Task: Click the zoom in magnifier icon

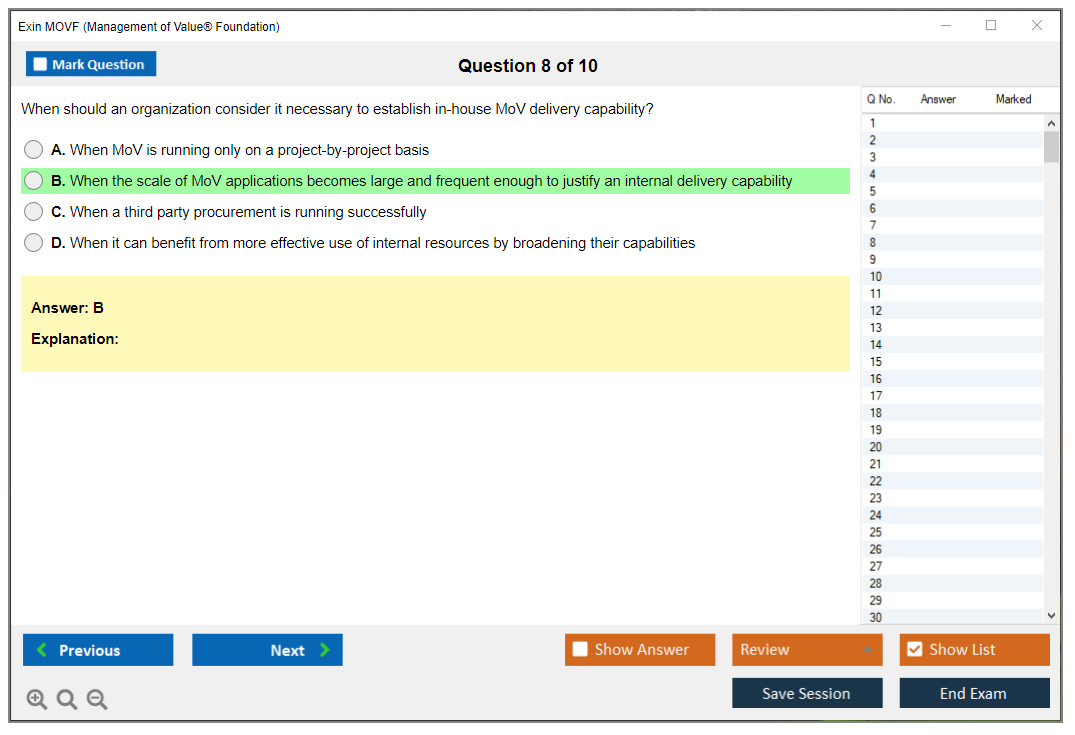Action: tap(37, 700)
